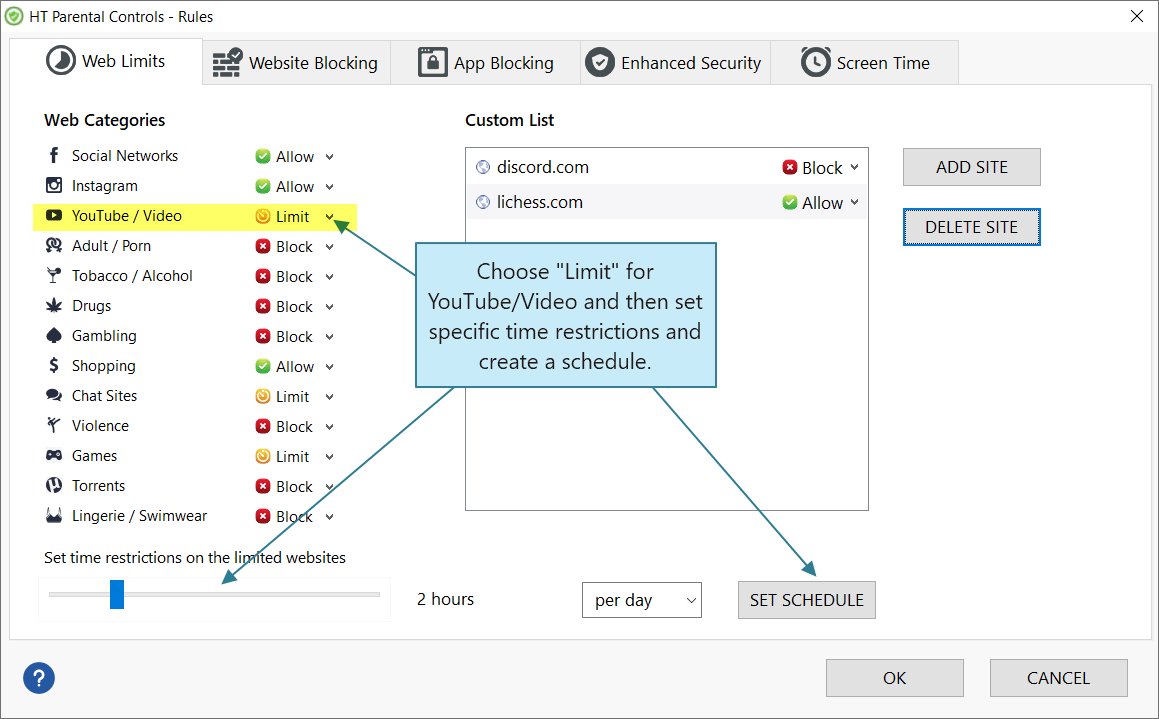
Task: Click the globe icon beside lichess.com
Action: [483, 202]
